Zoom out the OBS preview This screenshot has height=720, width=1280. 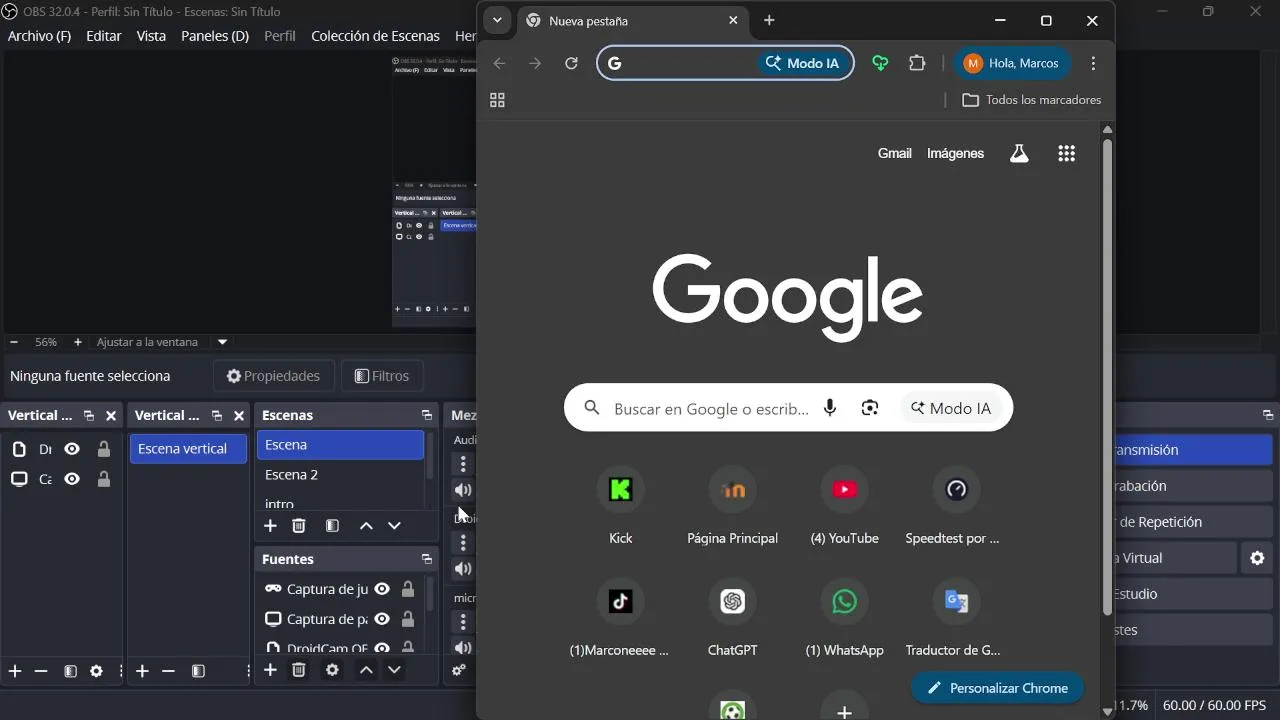point(14,342)
